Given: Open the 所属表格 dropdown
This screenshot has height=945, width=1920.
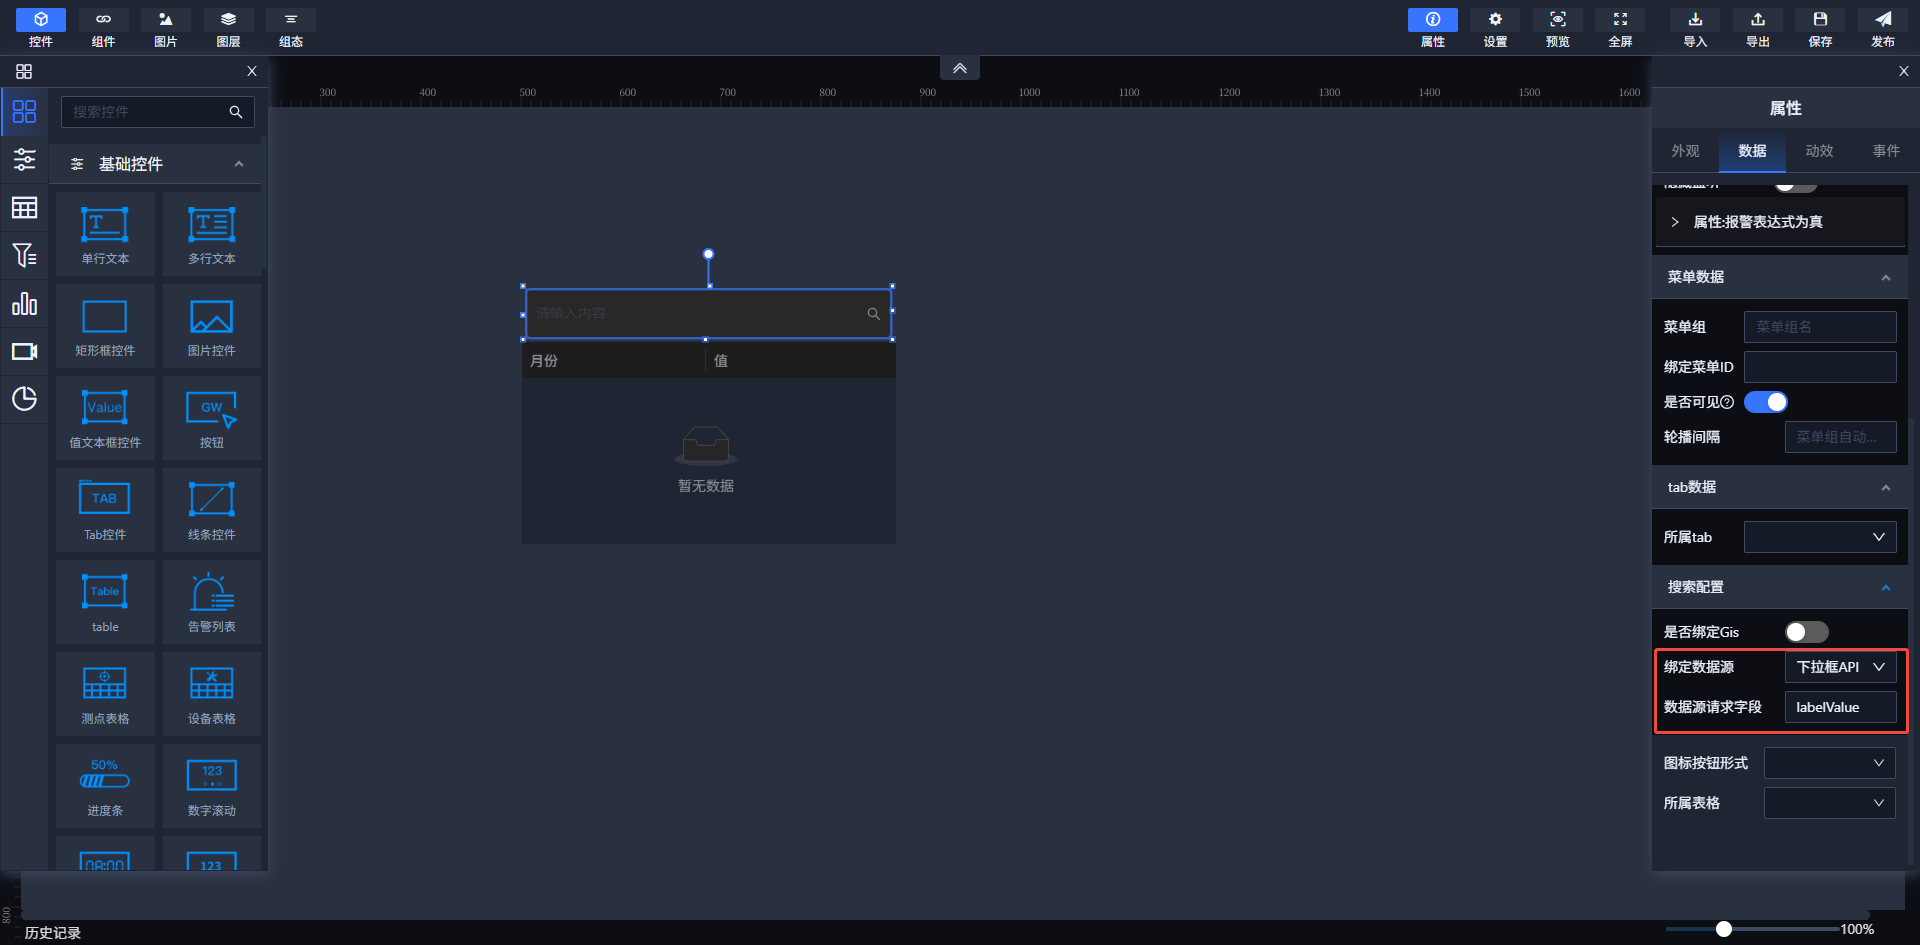Looking at the screenshot, I should pyautogui.click(x=1830, y=803).
